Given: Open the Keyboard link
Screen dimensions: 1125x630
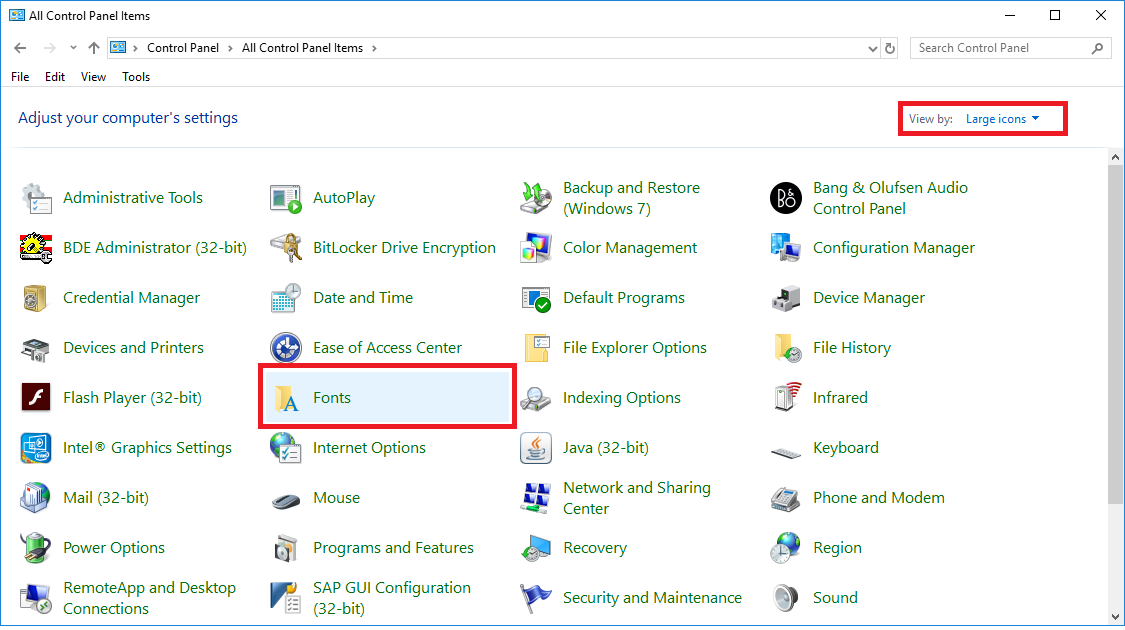Looking at the screenshot, I should click(x=845, y=448).
